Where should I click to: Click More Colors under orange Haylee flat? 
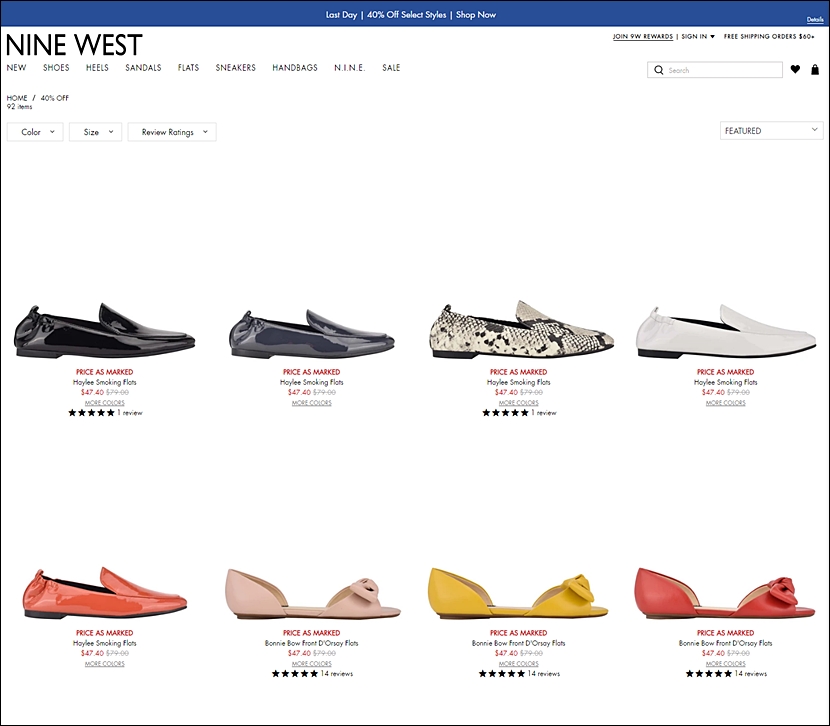click(105, 664)
